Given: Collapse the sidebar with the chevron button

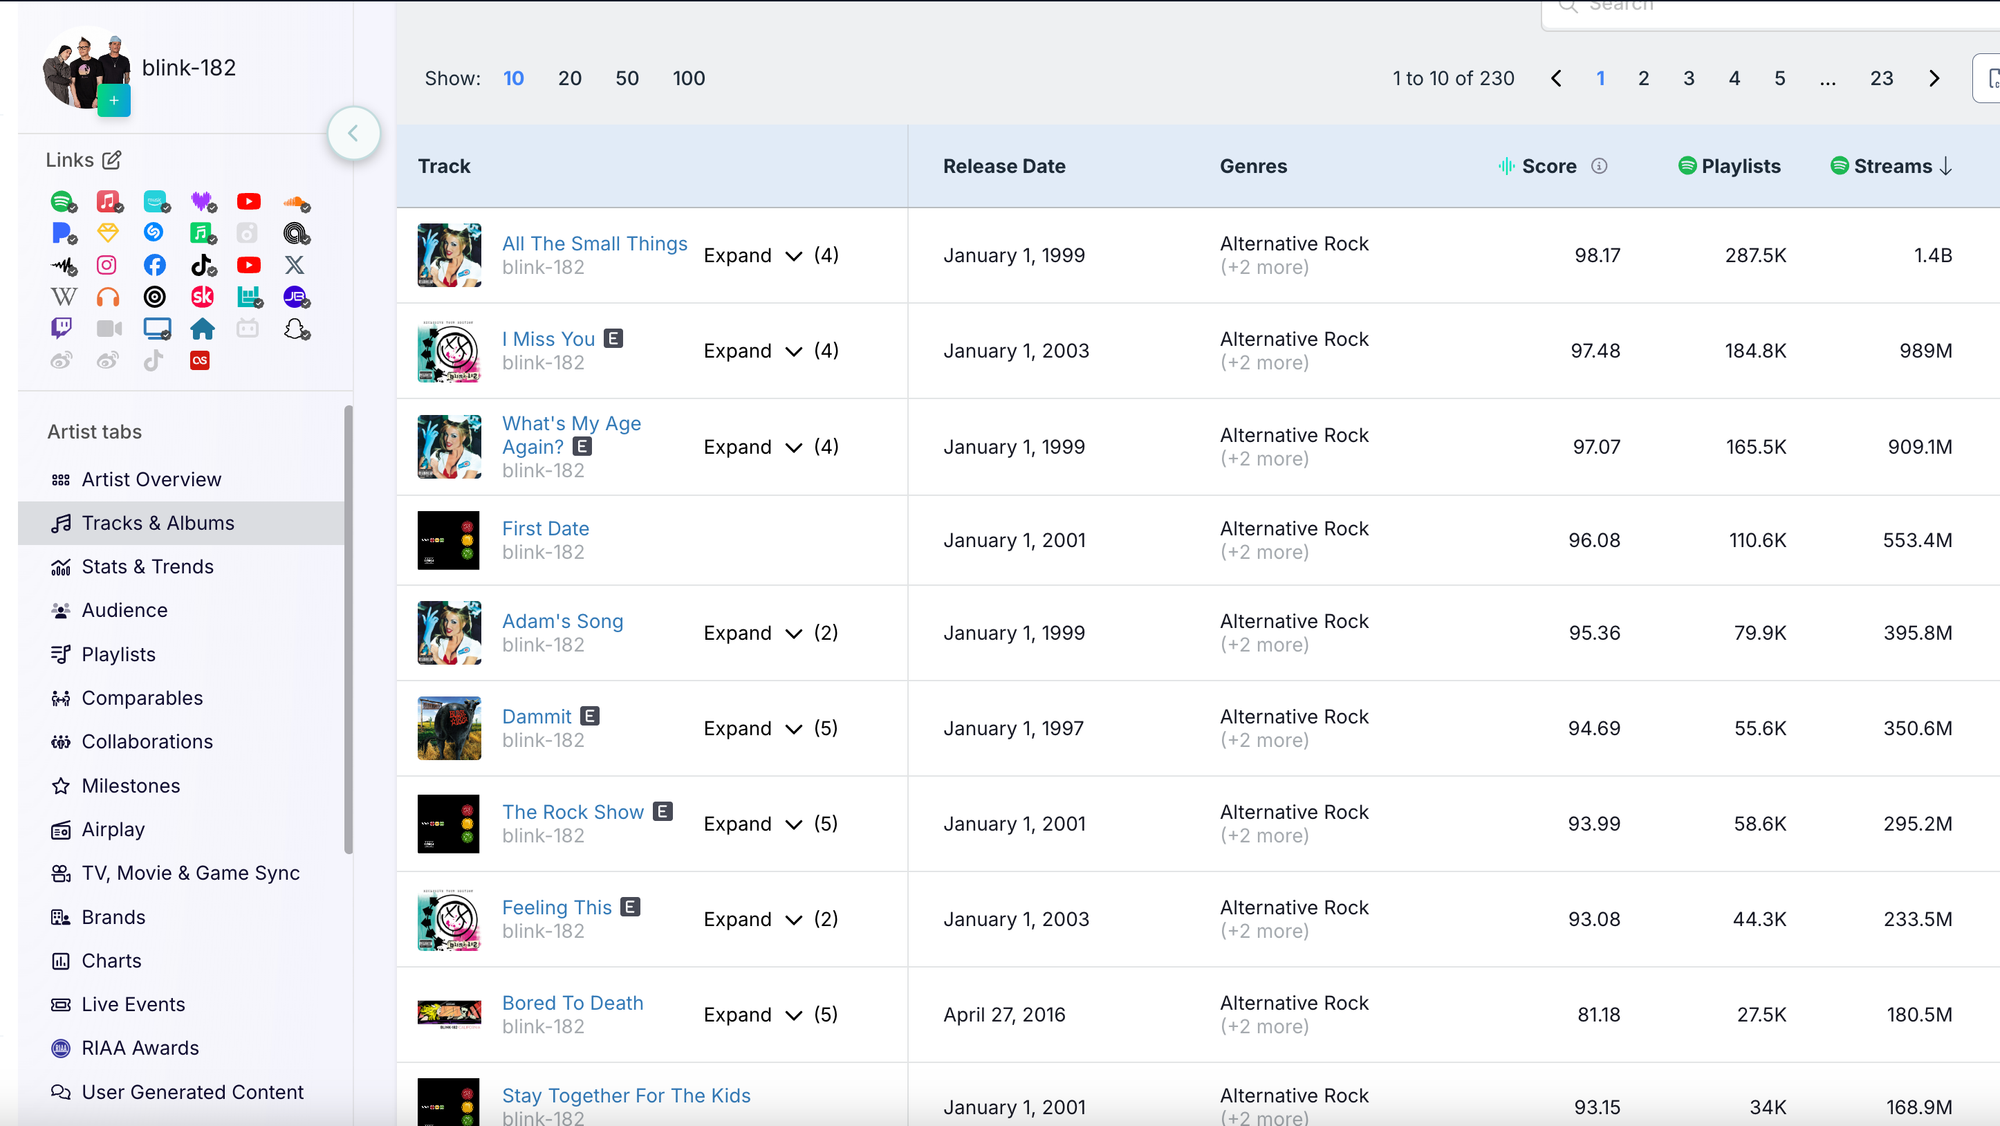Looking at the screenshot, I should coord(353,133).
